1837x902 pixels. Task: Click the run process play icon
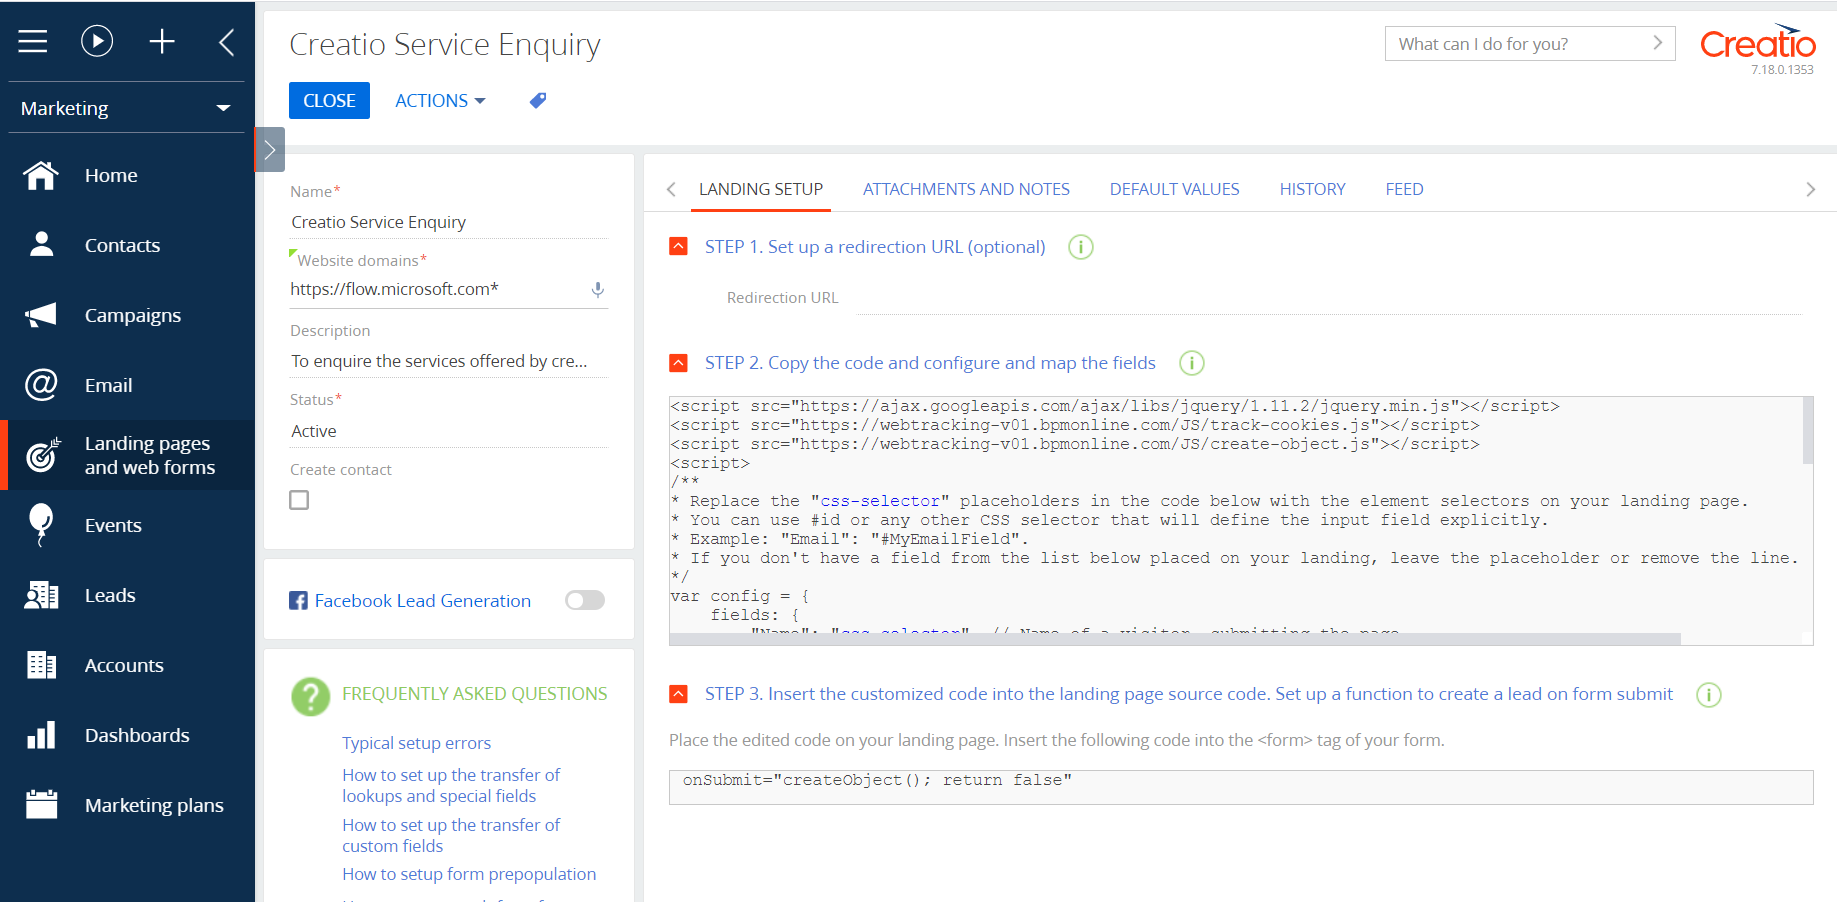(97, 41)
